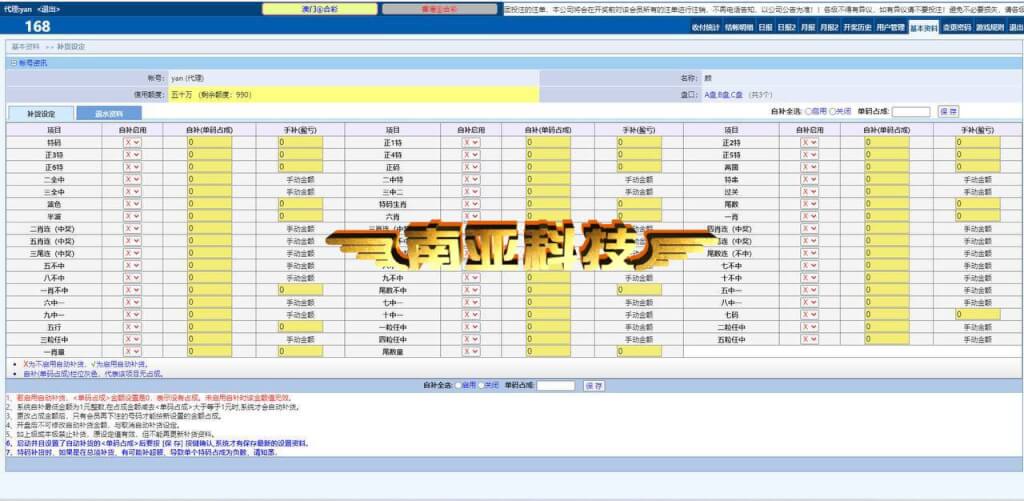Focus the bottom 单码占成 input field

pos(556,386)
